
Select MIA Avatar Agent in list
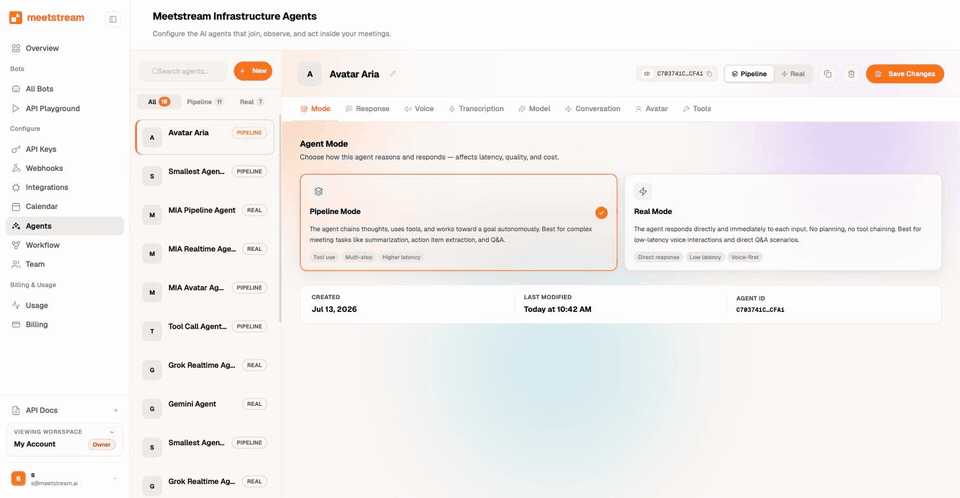(x=204, y=292)
